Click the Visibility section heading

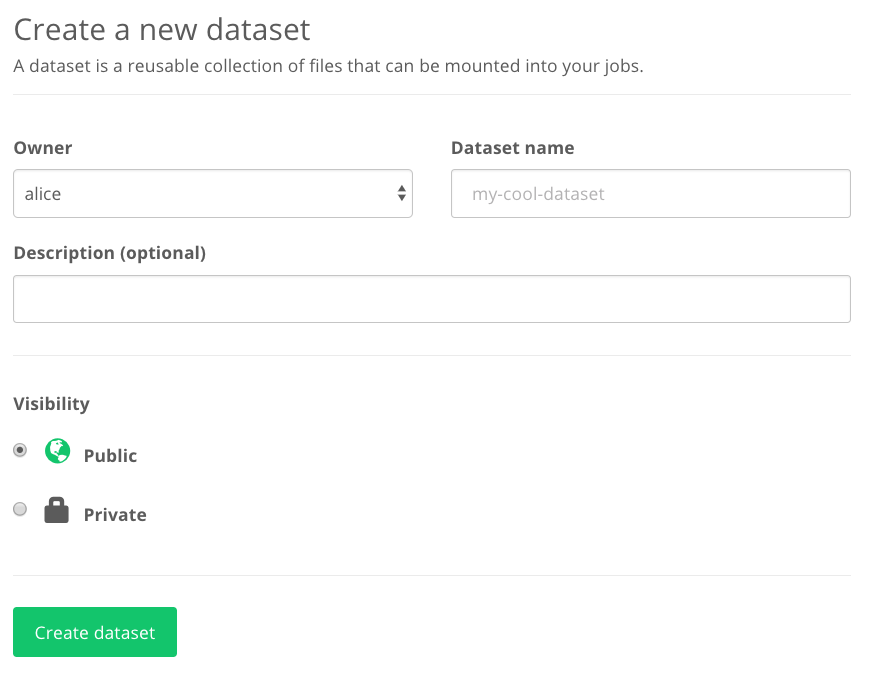[51, 404]
